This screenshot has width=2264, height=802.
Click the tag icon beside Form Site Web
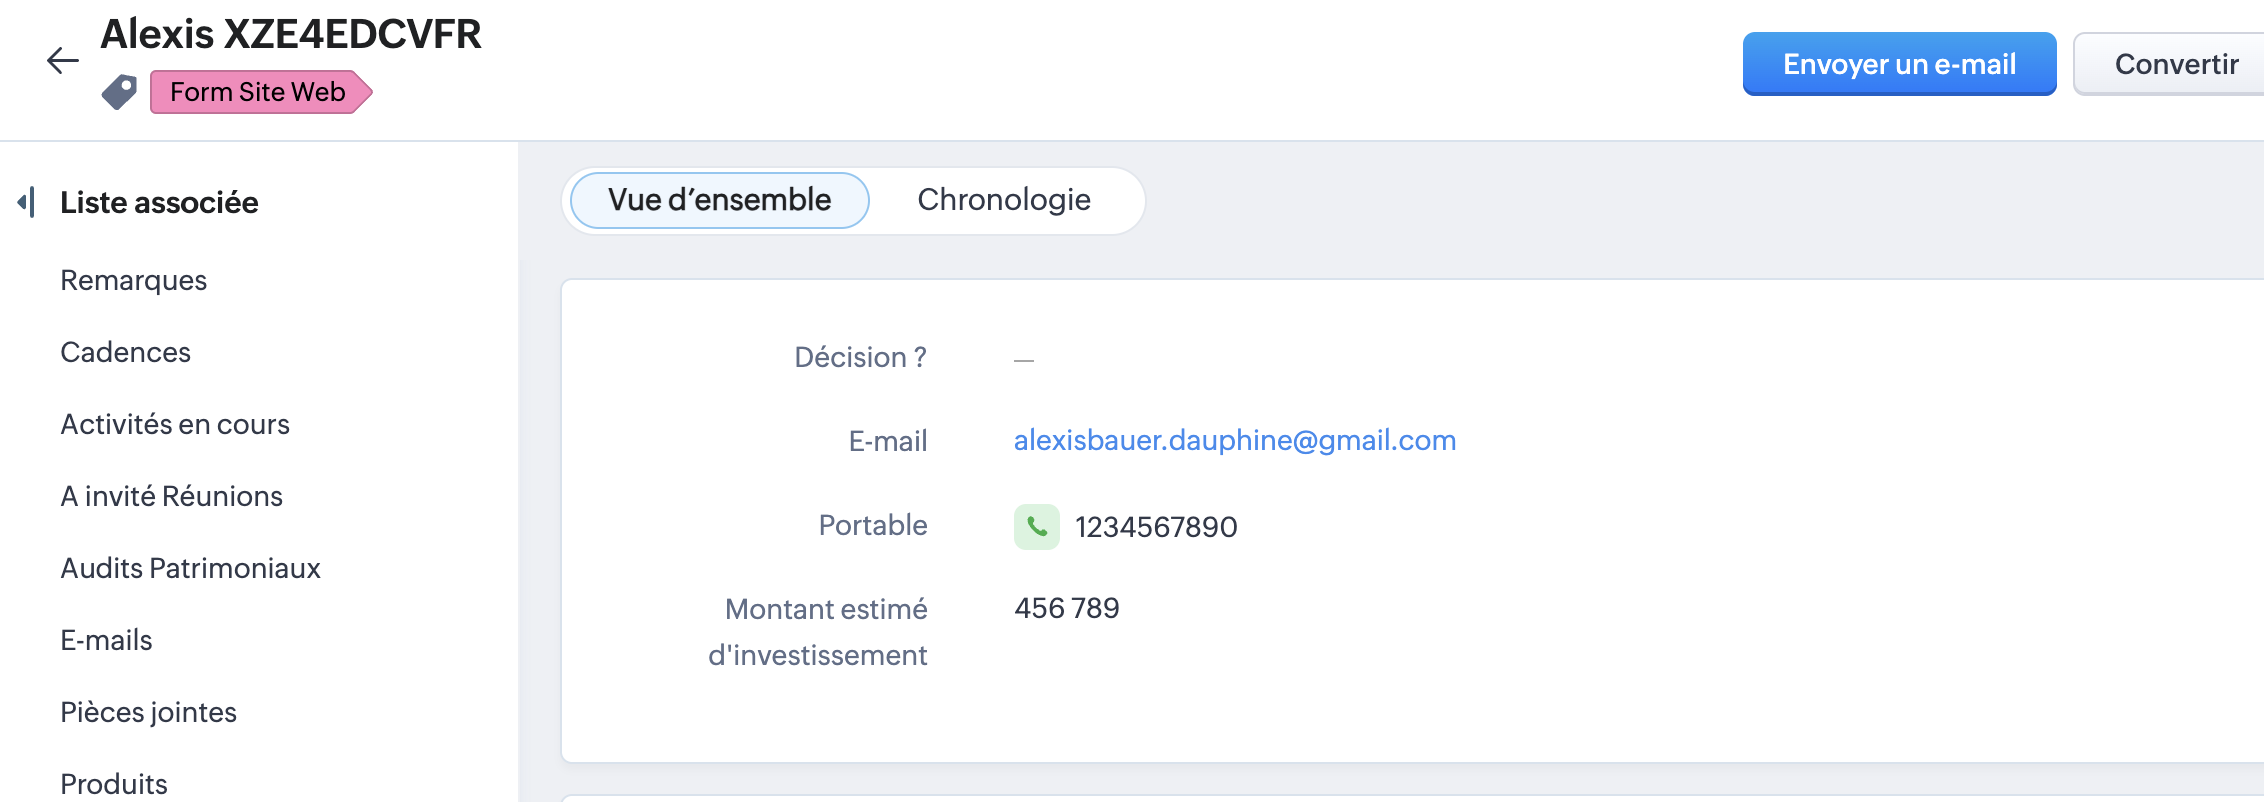(x=119, y=92)
